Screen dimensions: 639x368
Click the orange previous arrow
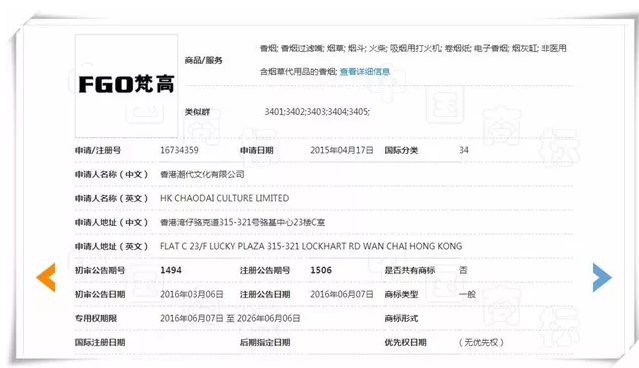46,278
